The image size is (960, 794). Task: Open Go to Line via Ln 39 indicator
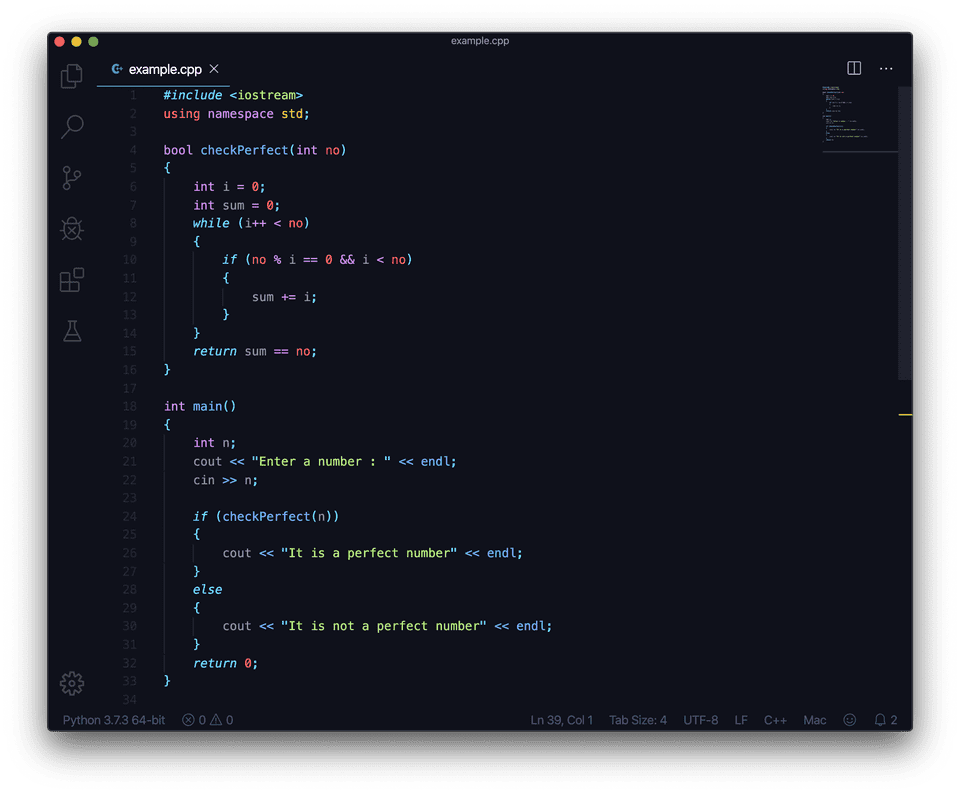coord(561,720)
